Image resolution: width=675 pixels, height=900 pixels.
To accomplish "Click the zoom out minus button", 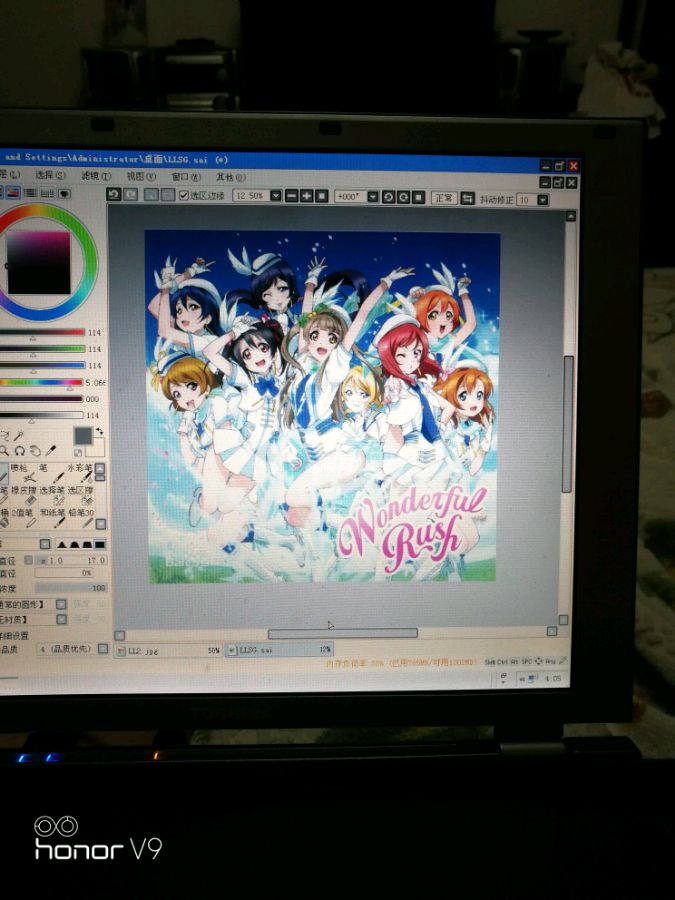I will click(292, 196).
